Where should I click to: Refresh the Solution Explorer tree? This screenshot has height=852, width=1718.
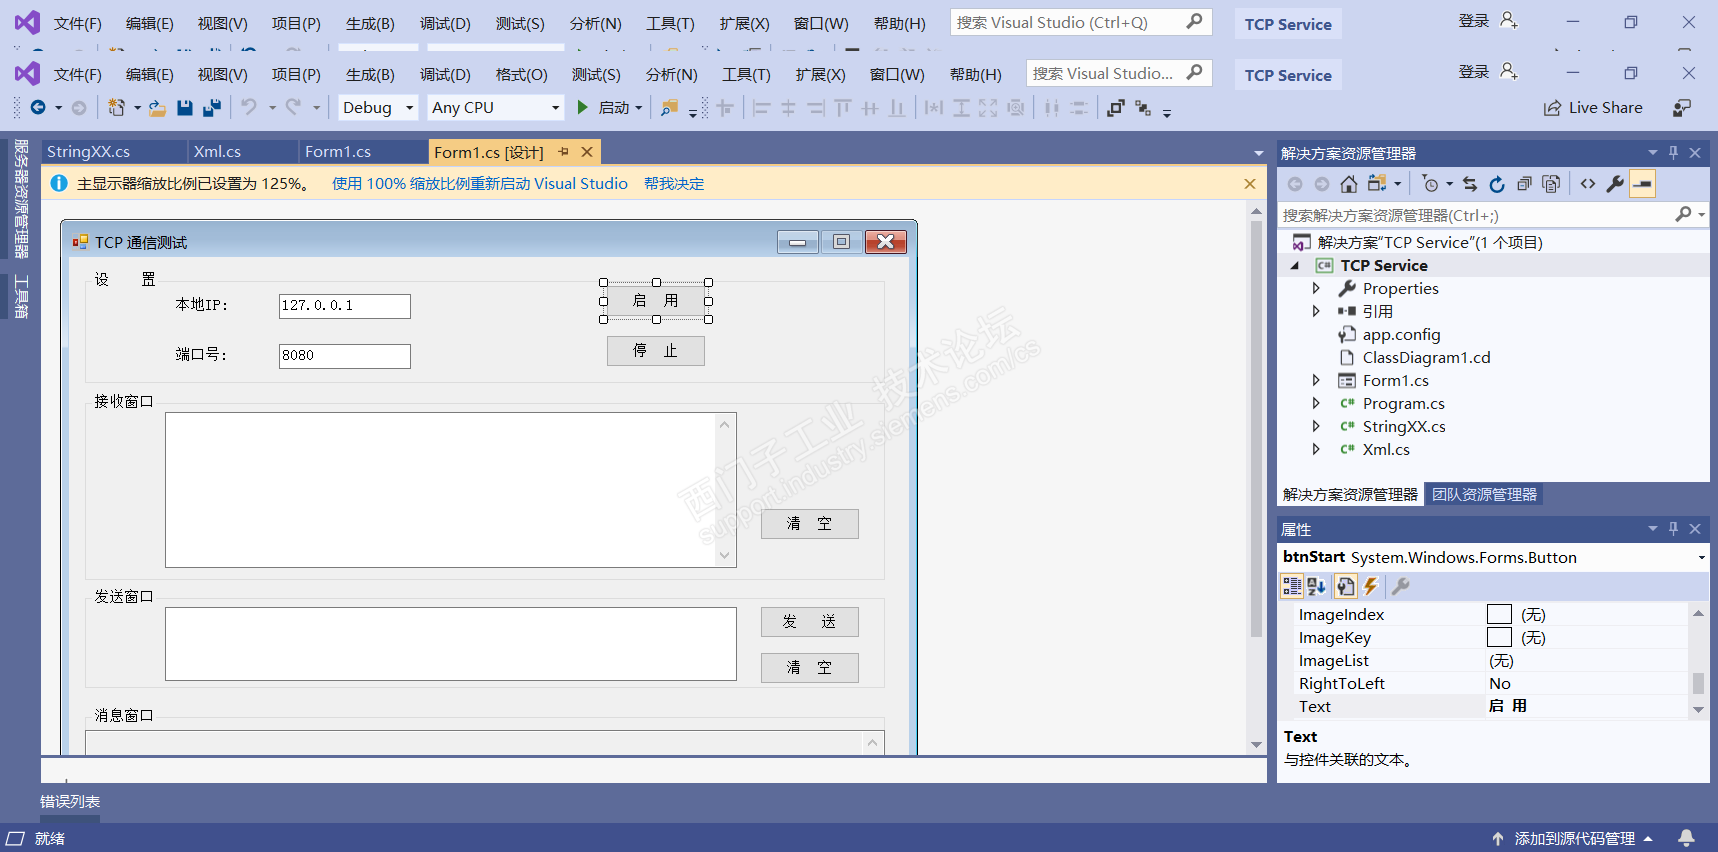[x=1497, y=184]
